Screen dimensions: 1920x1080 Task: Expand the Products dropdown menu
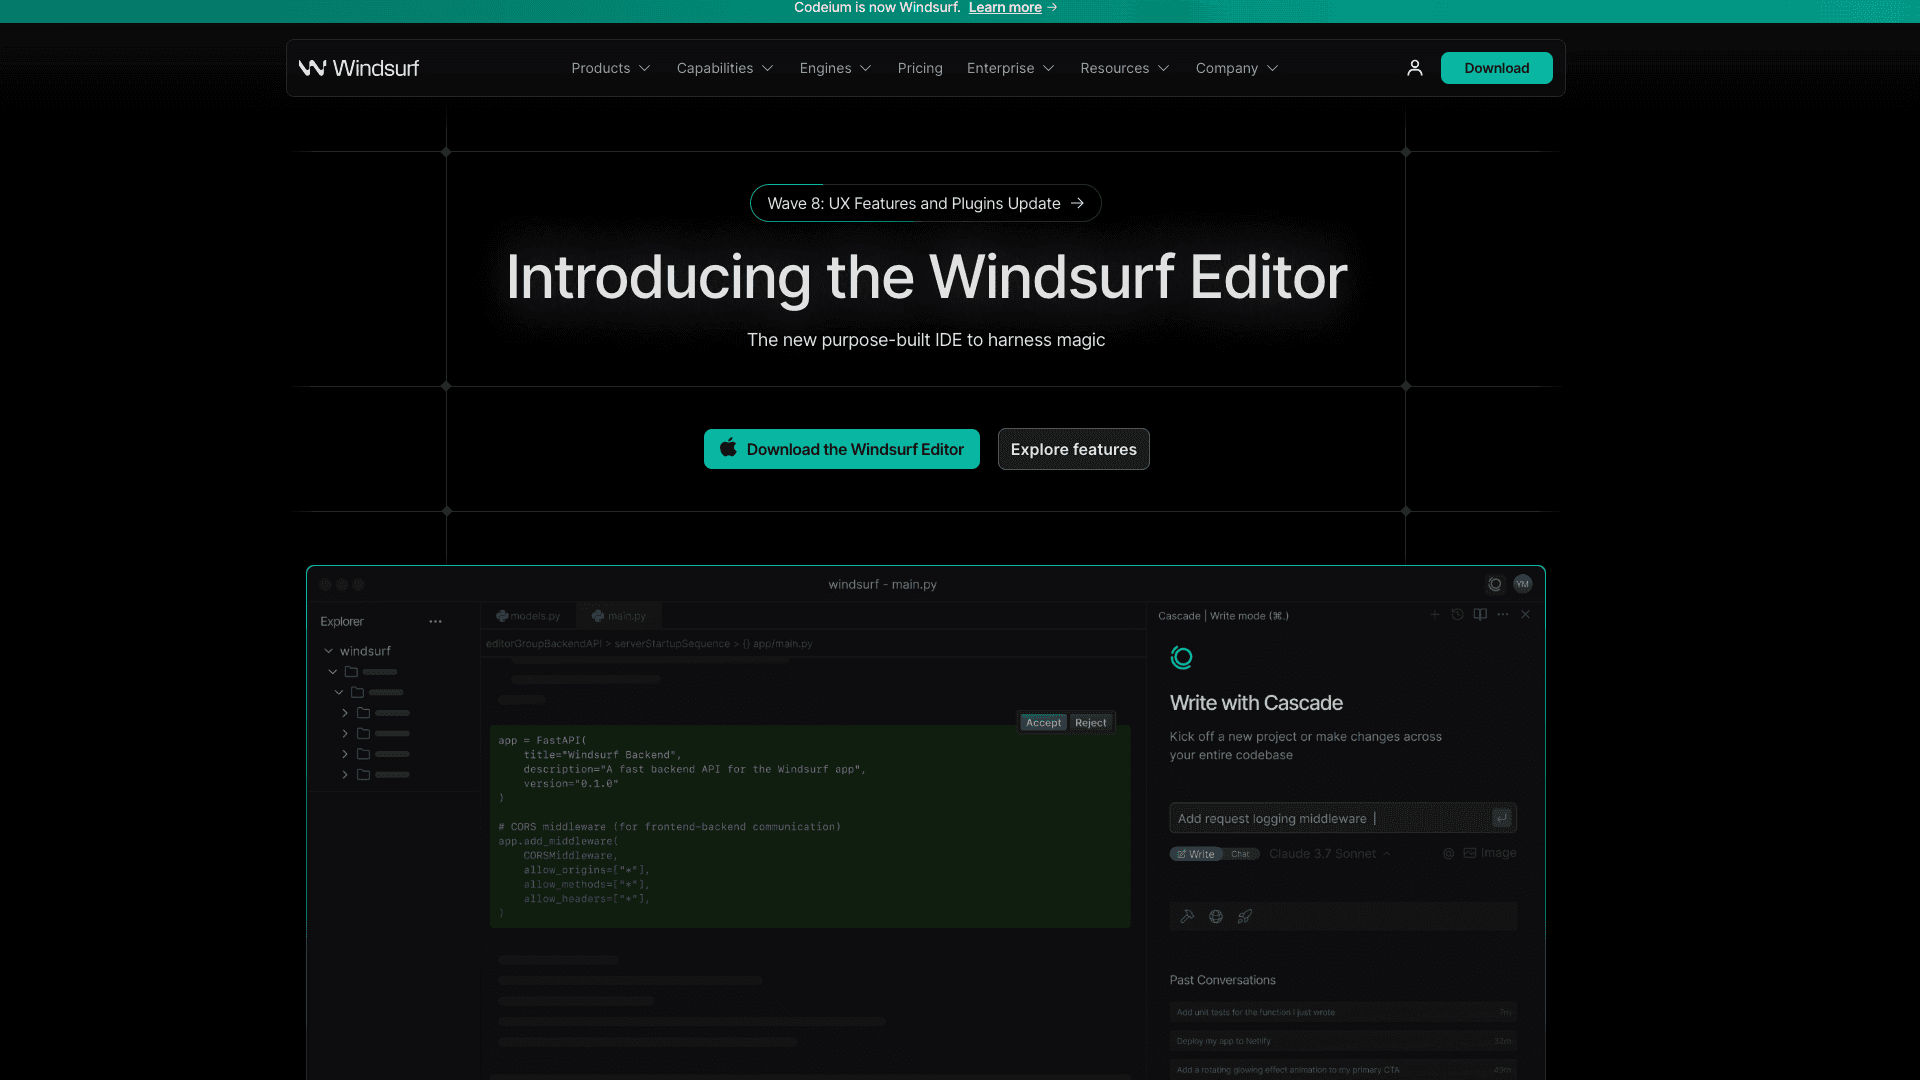tap(611, 68)
